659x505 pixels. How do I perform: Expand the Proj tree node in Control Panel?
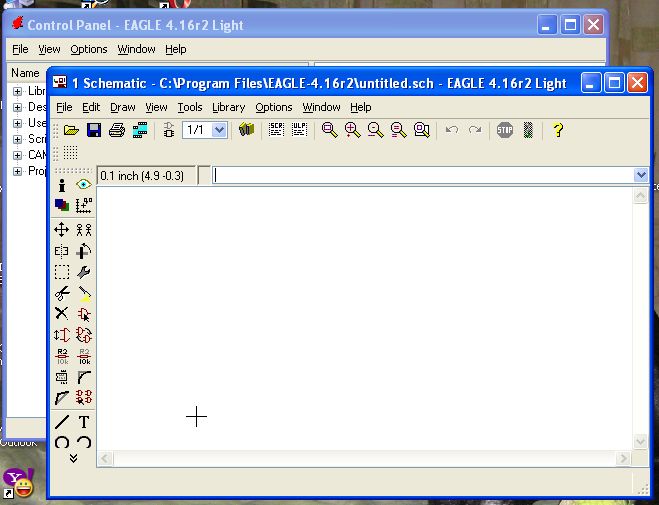tap(17, 171)
